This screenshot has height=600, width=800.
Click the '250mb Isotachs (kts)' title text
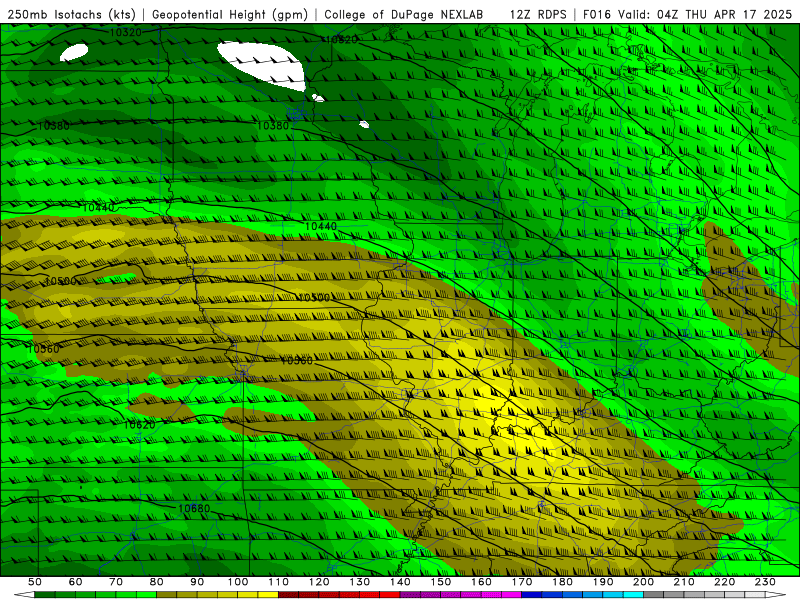pos(72,15)
